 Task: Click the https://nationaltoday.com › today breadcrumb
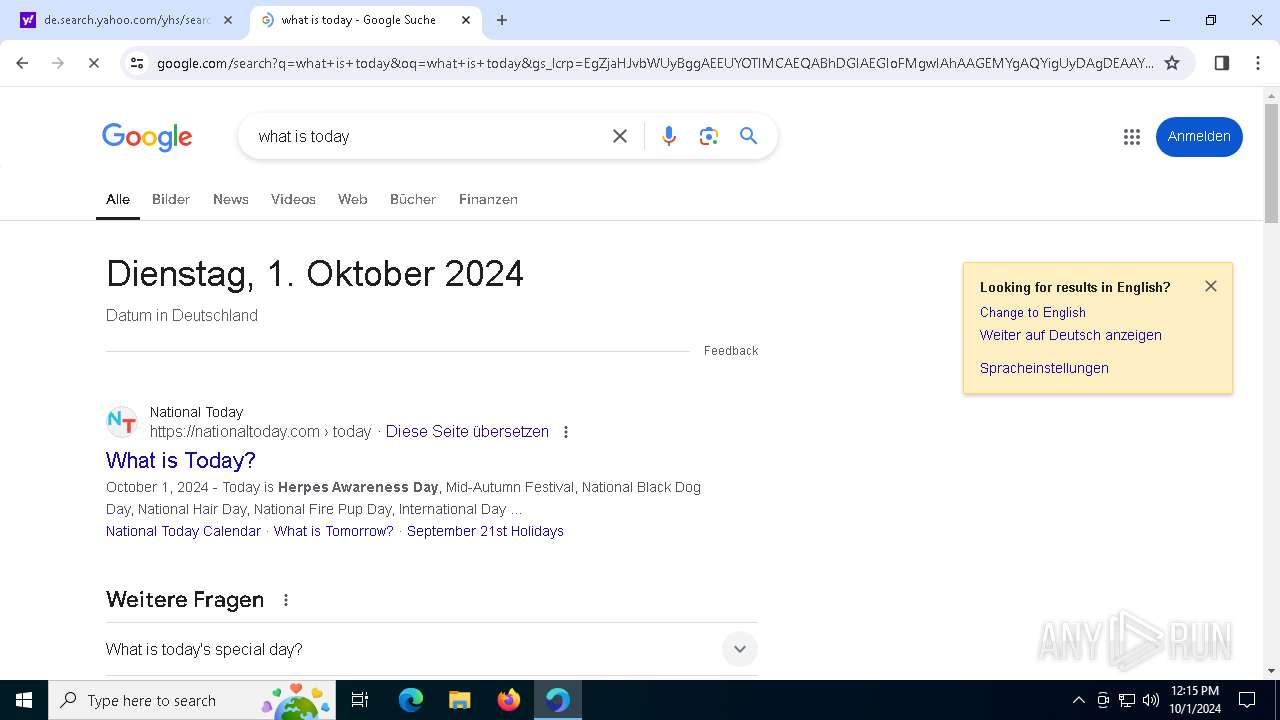point(261,432)
